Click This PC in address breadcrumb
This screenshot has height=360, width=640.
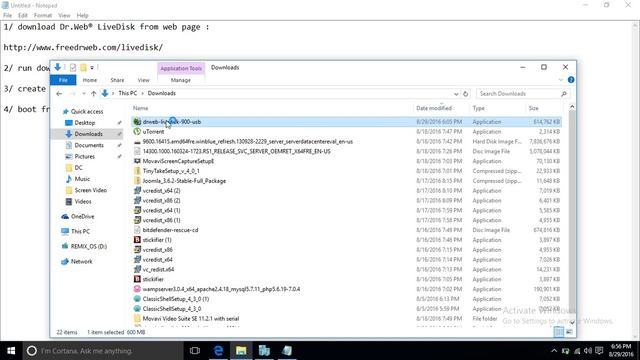pos(127,93)
